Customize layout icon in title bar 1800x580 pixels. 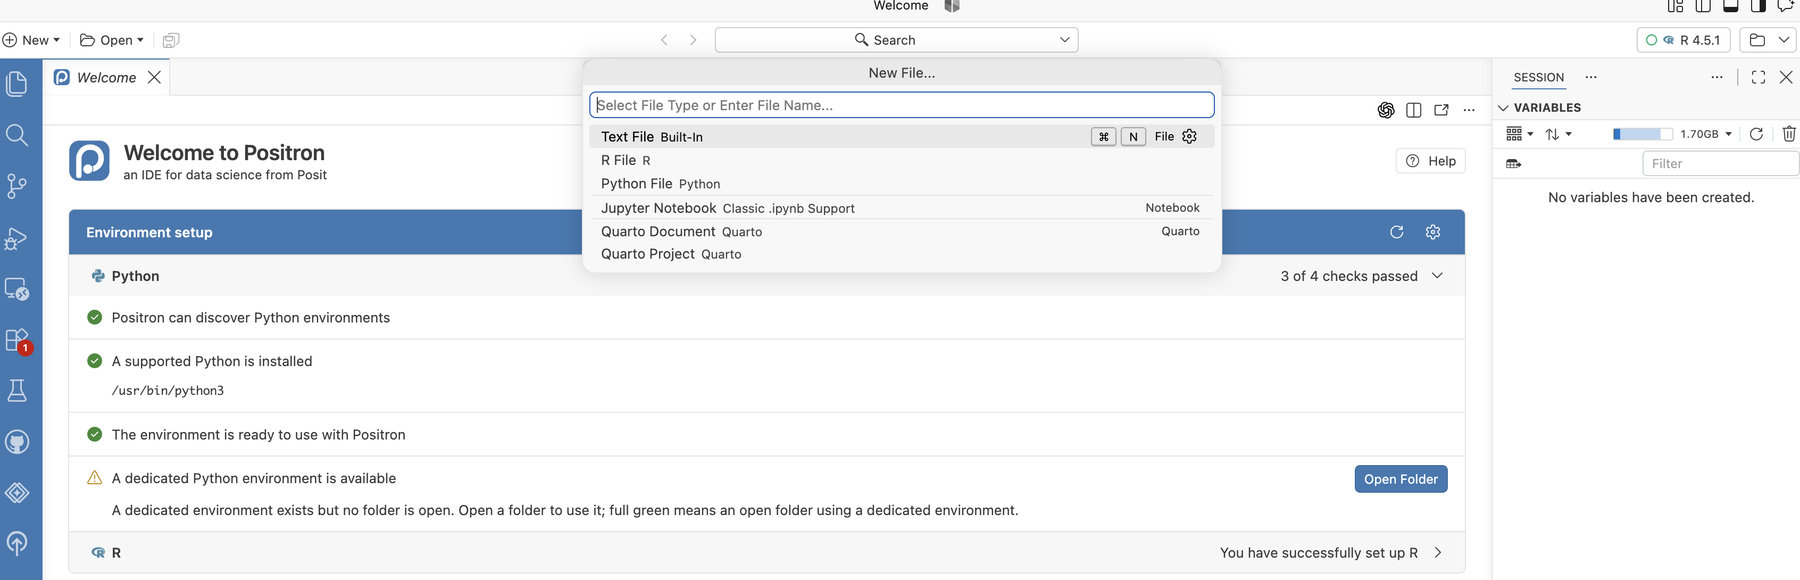[1675, 6]
